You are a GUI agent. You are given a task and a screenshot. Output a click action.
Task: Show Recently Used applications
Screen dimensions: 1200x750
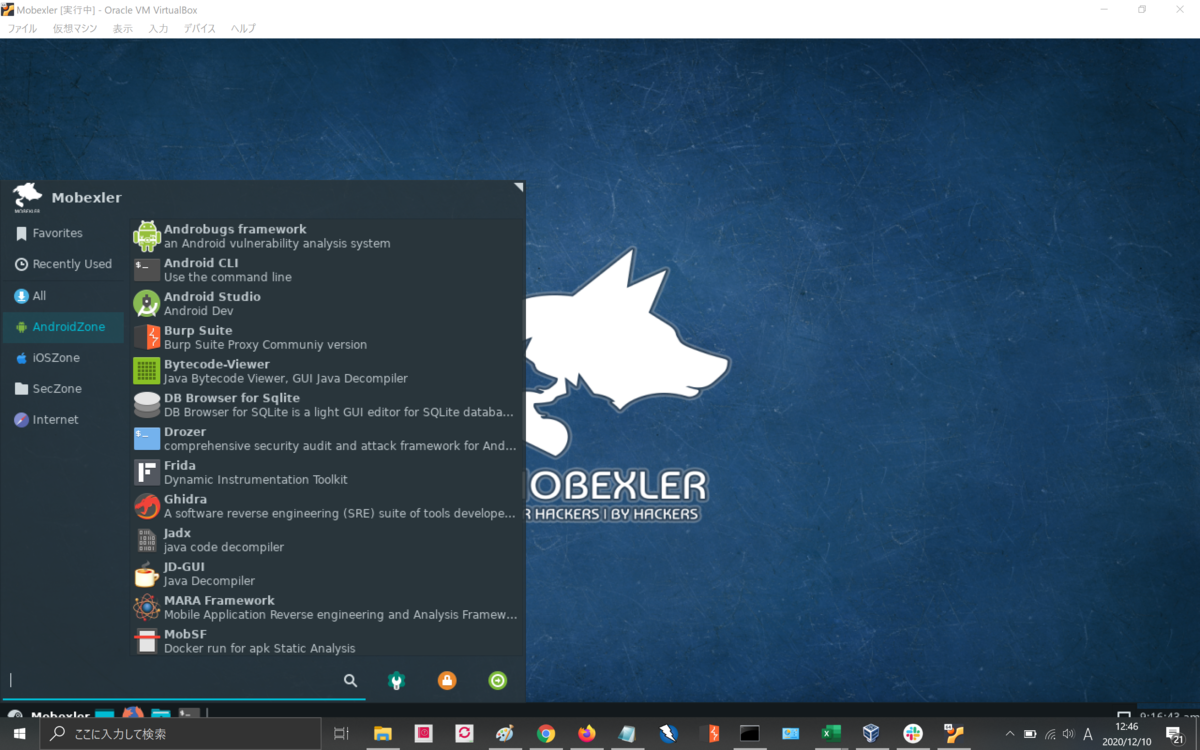tap(64, 264)
